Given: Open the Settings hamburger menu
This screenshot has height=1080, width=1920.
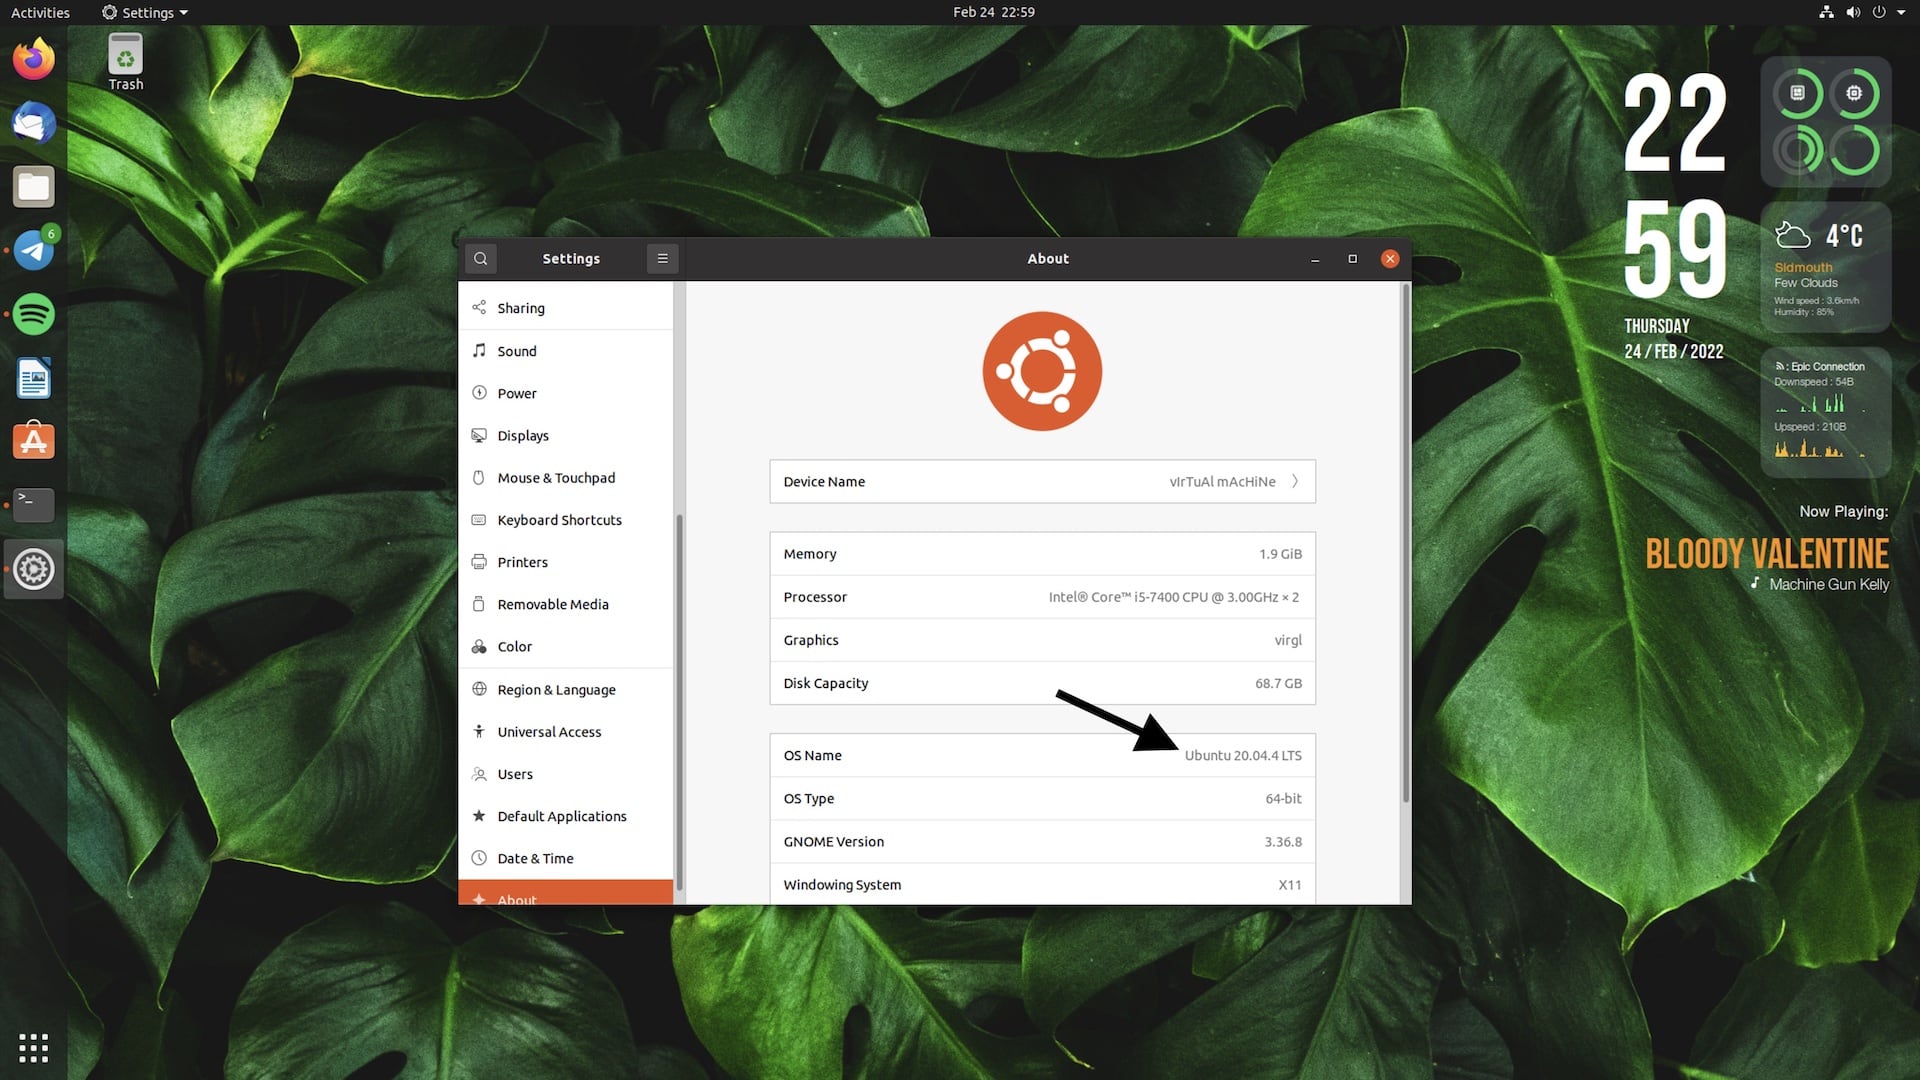Looking at the screenshot, I should 662,258.
